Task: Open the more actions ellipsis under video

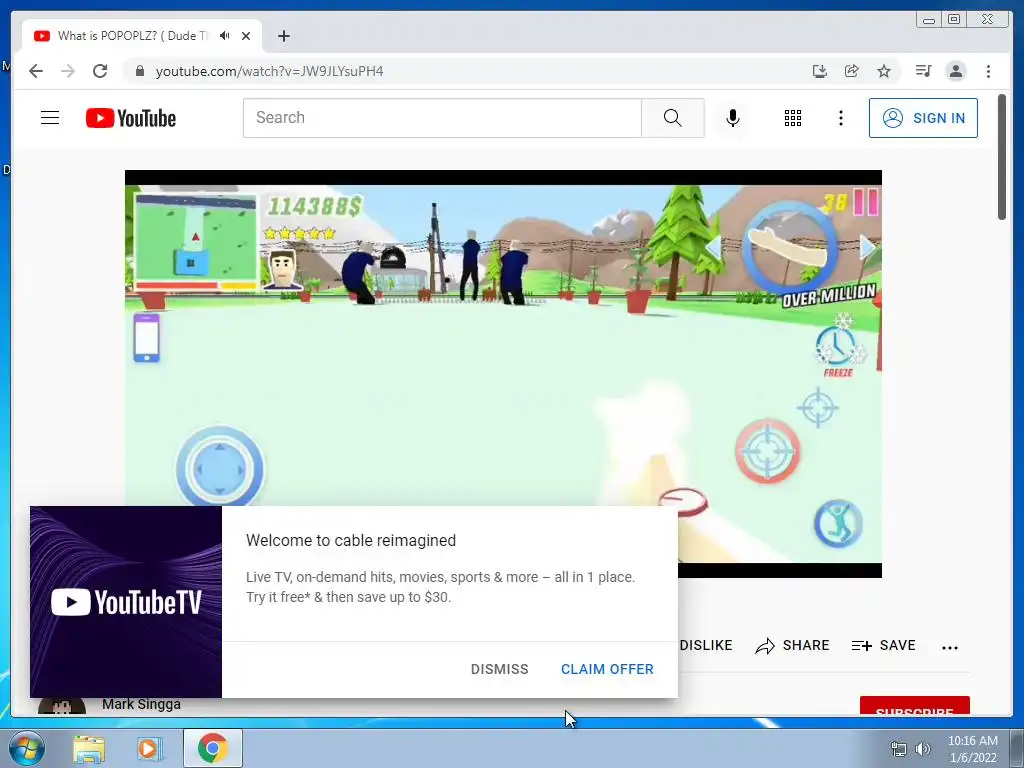Action: (950, 647)
